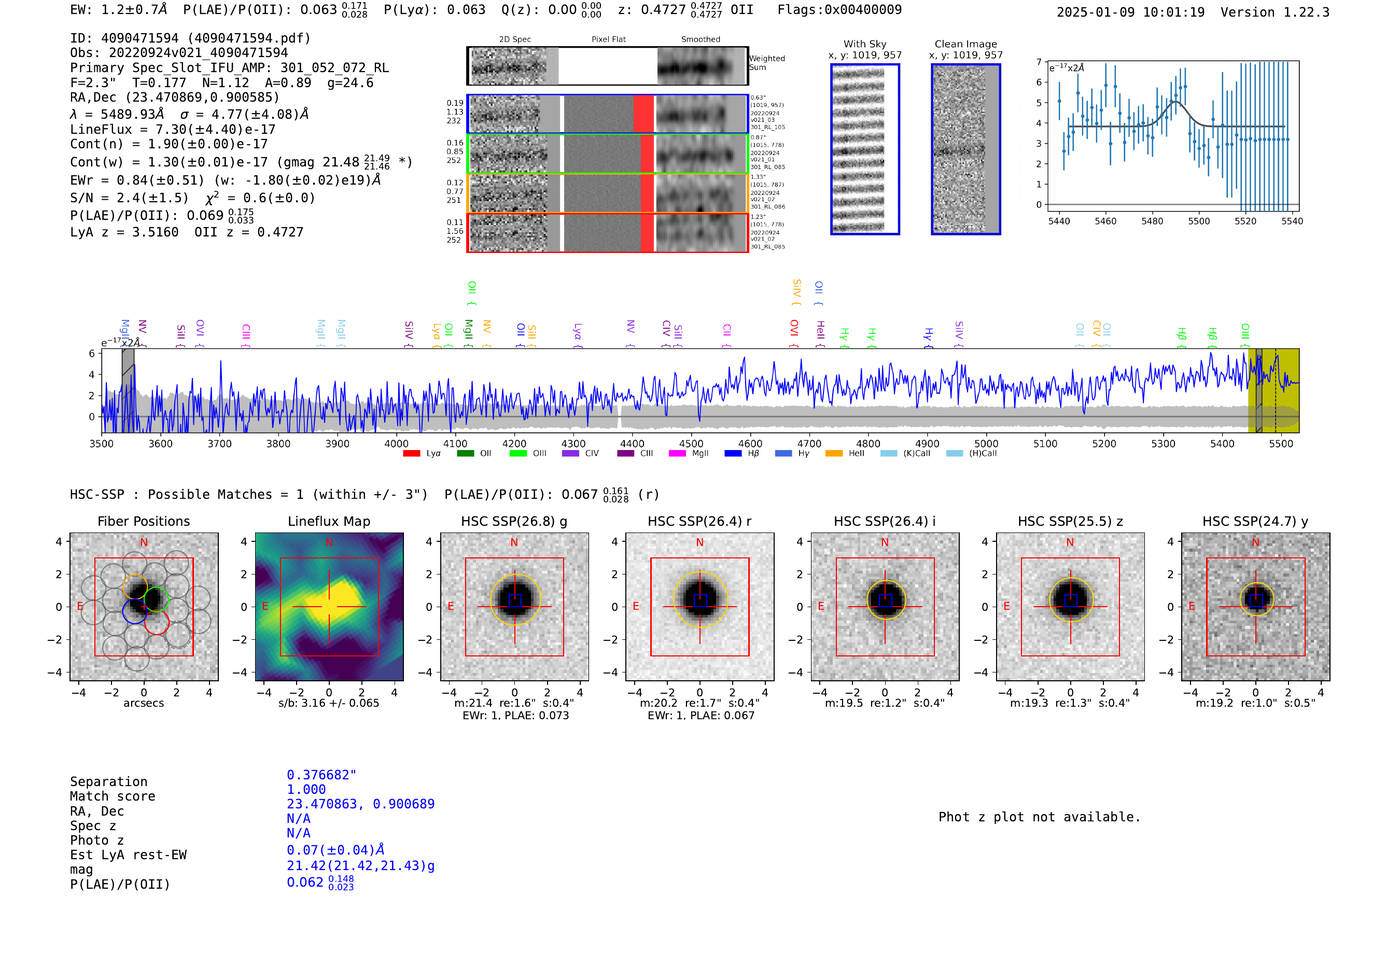Click the 'Obs: 20220924v021_4090471594' line
Screen dimensions: 1400x953
coord(179,53)
